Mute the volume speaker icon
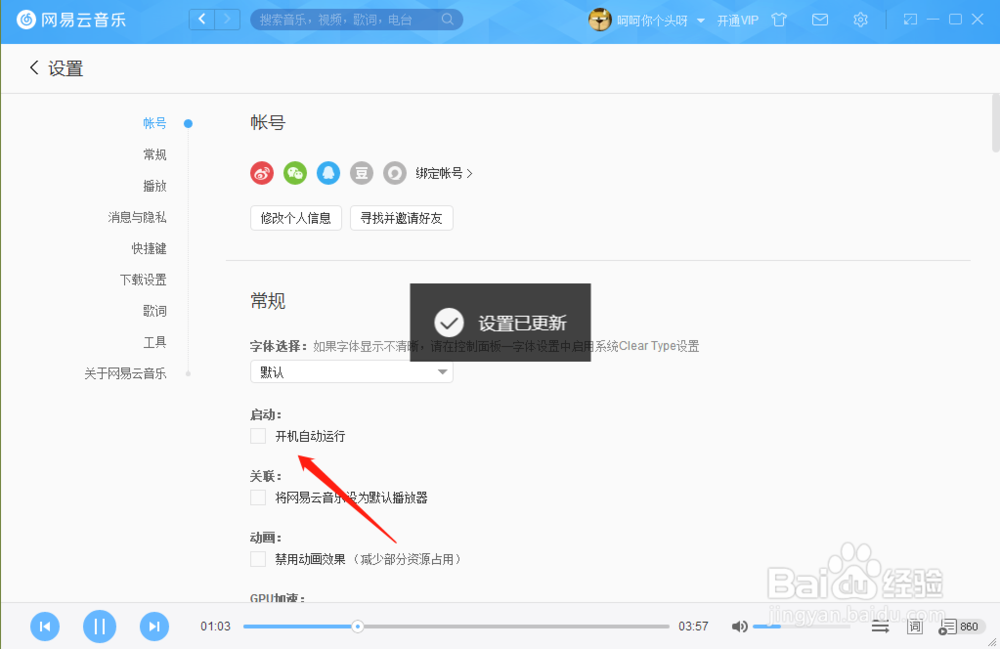 click(x=739, y=626)
